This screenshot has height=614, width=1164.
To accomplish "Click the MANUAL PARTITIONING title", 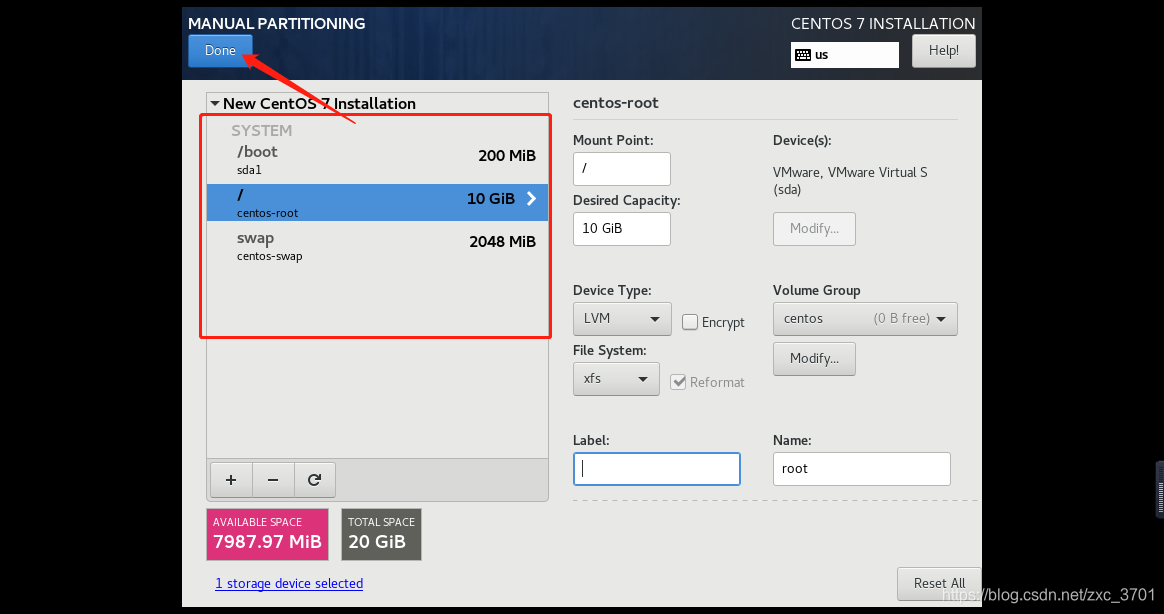I will [x=277, y=24].
